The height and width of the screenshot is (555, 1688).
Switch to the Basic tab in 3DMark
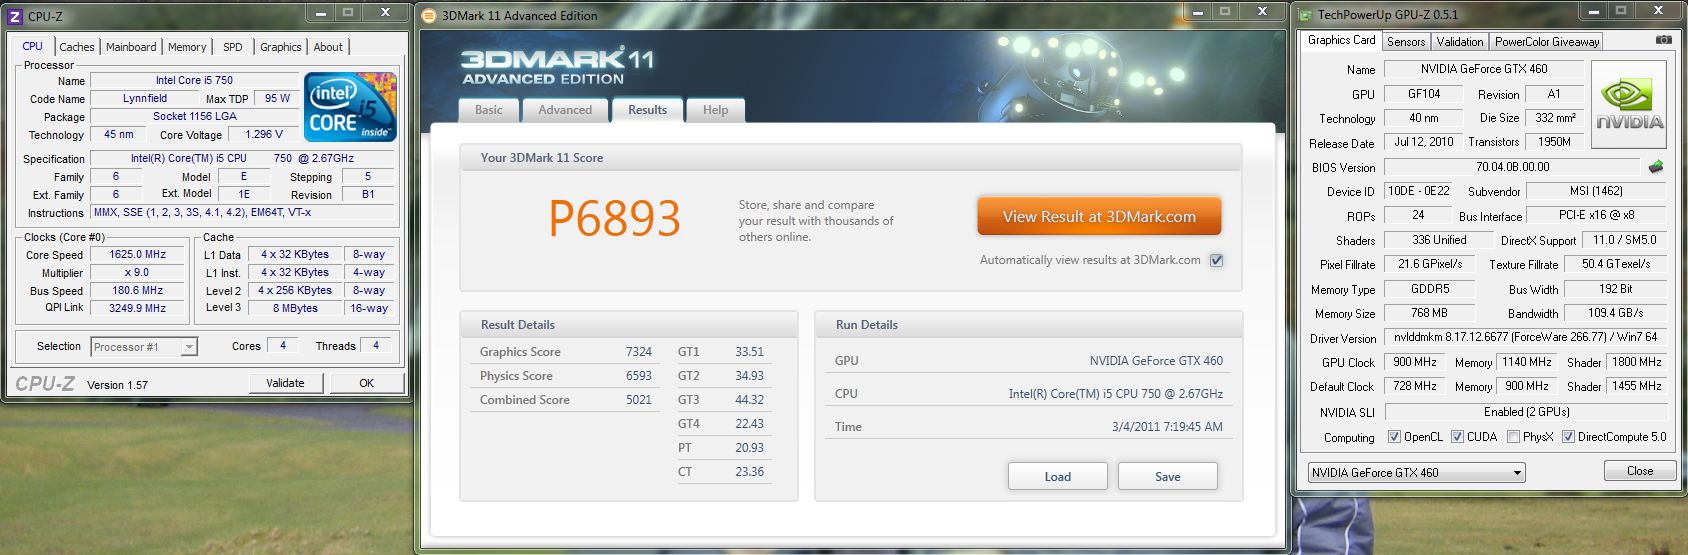tap(489, 110)
